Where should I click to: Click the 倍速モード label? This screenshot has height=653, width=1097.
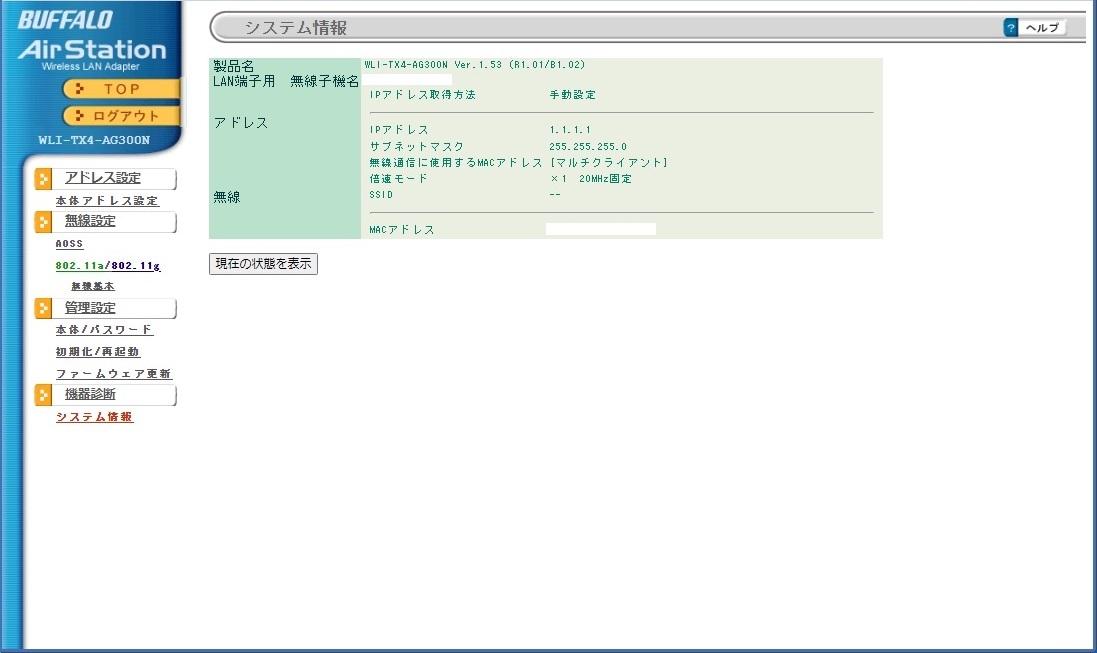tap(398, 178)
